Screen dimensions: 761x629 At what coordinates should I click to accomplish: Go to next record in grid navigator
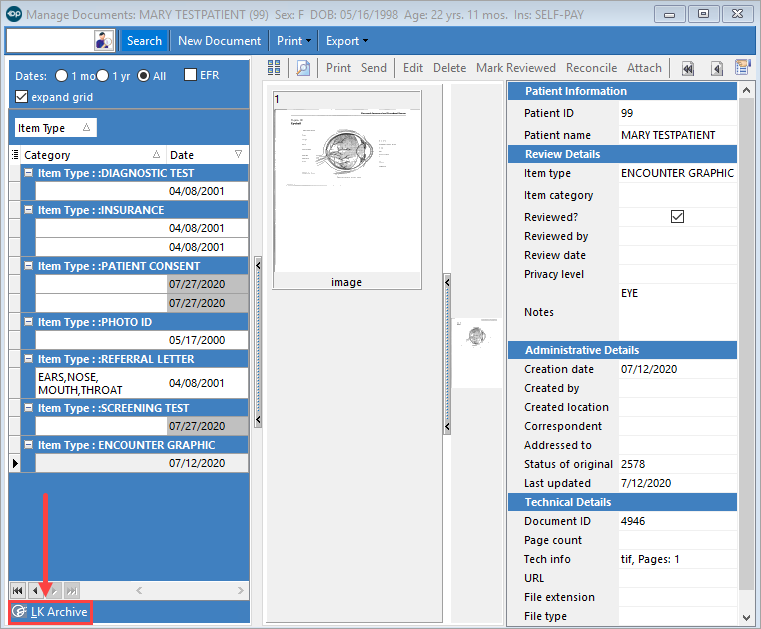point(54,591)
